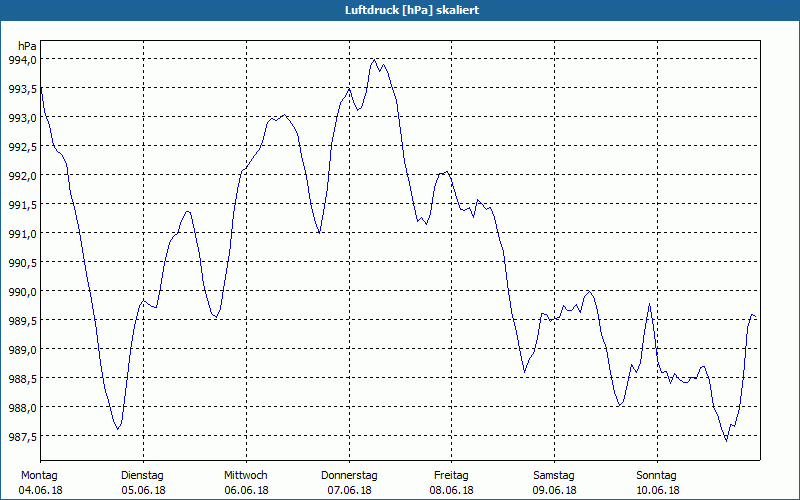Click the 08.06.18 date label
Image resolution: width=800 pixels, height=500 pixels.
pyautogui.click(x=452, y=490)
